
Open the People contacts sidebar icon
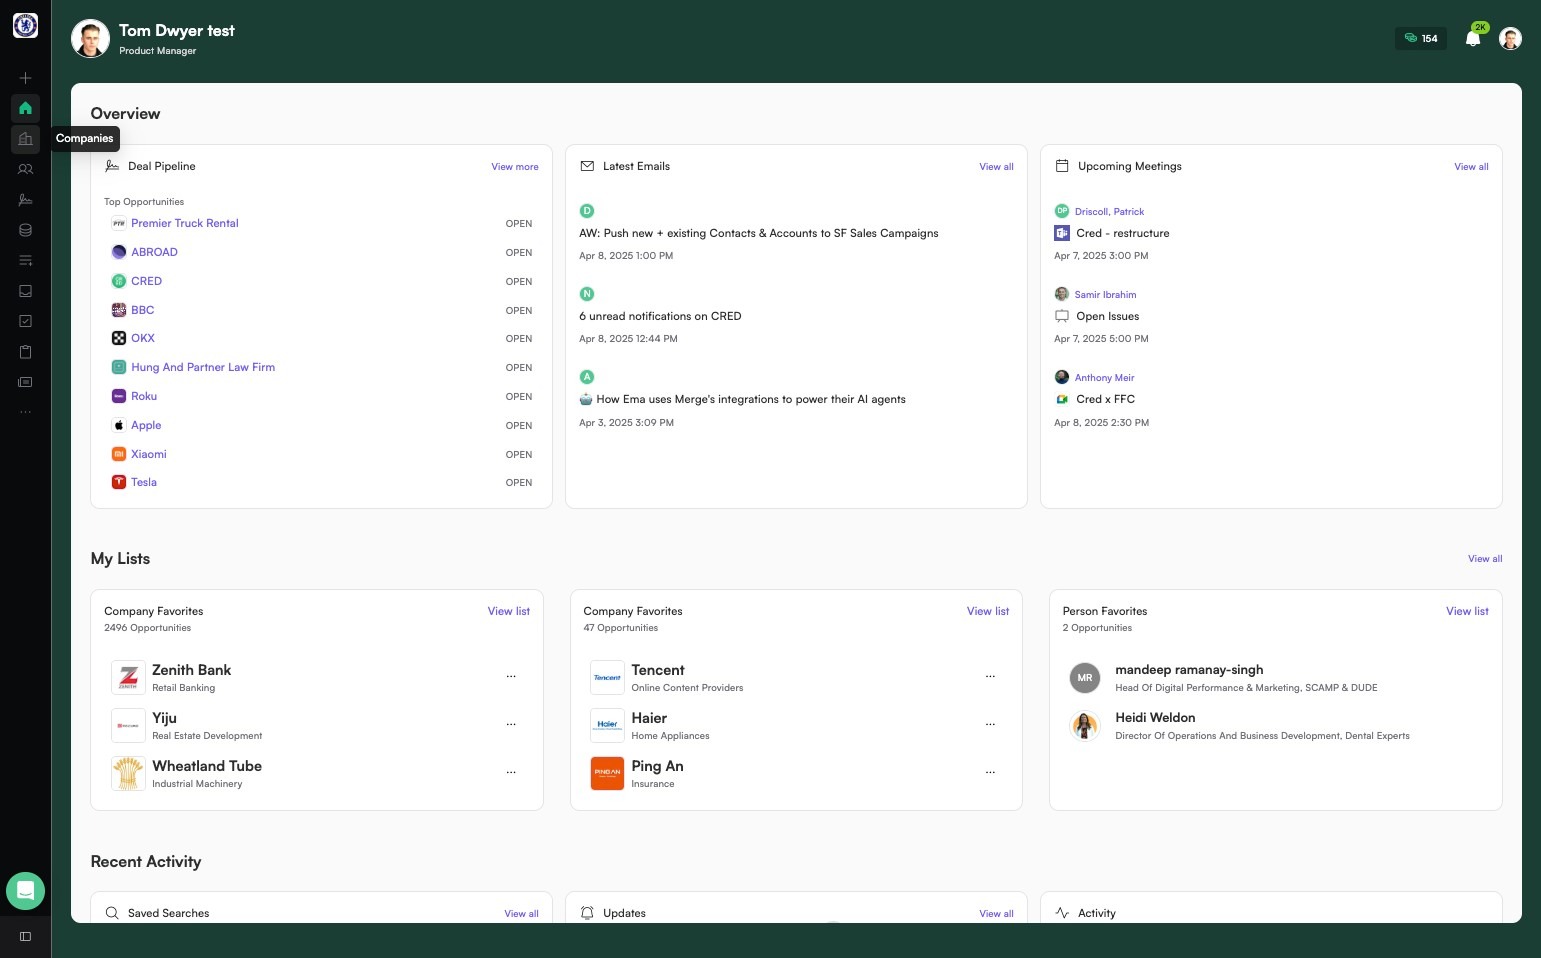pyautogui.click(x=25, y=169)
